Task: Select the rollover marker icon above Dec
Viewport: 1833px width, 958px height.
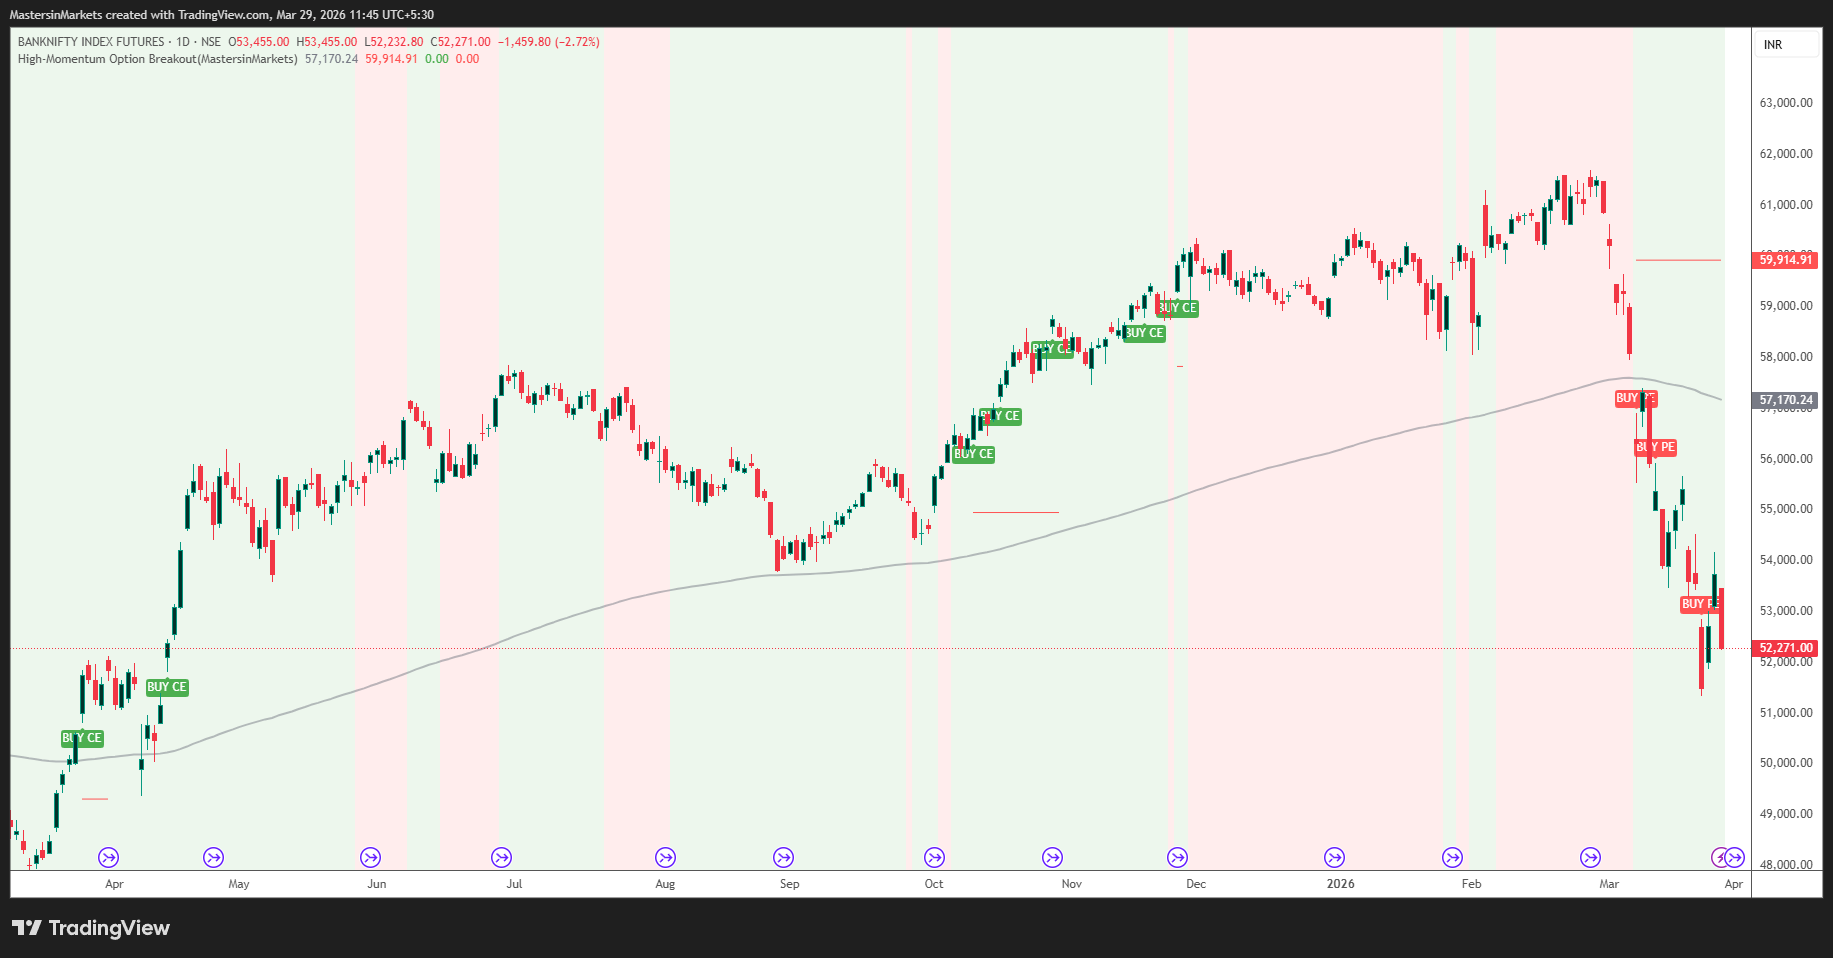Action: [x=1177, y=857]
